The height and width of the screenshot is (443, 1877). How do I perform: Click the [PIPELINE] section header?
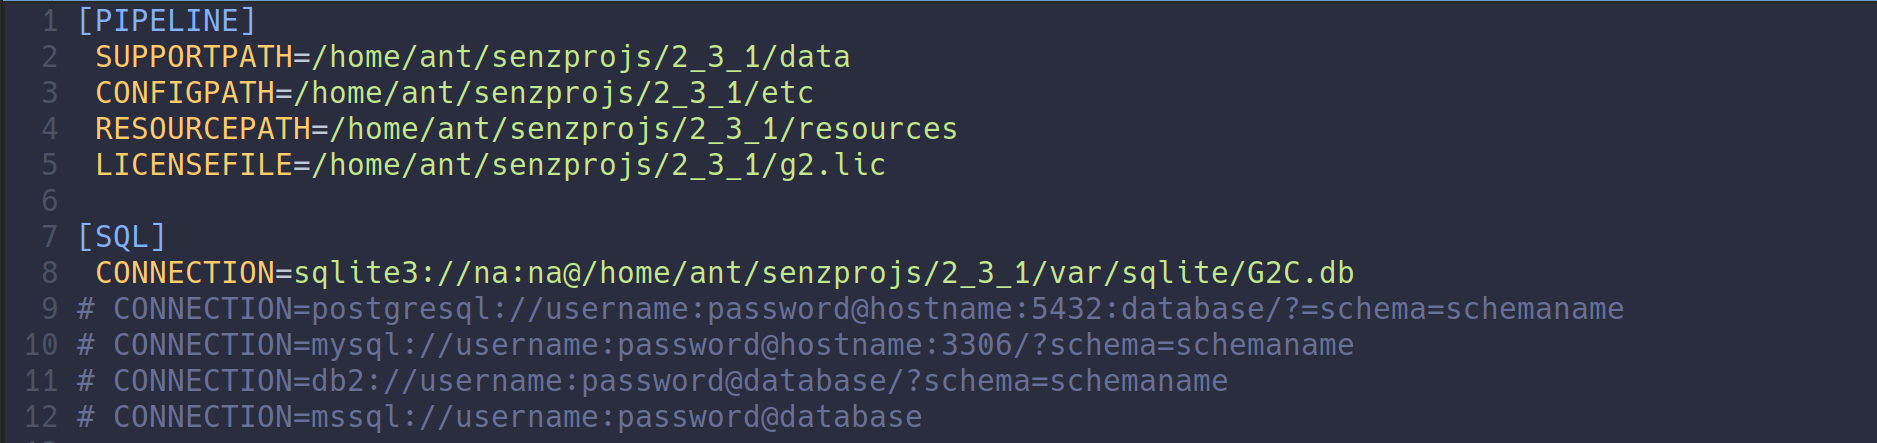167,21
